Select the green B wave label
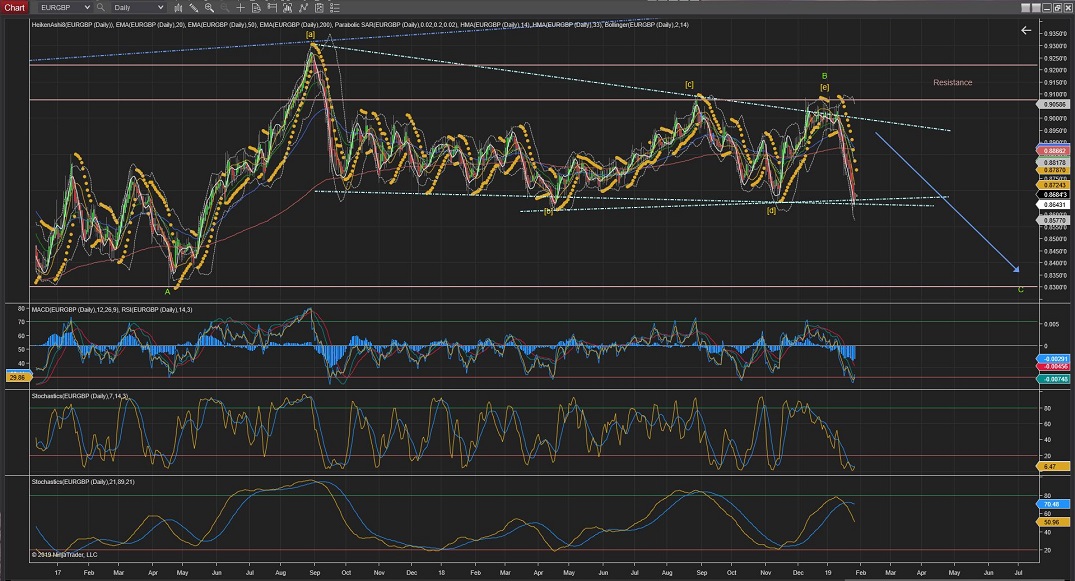Screen dimensions: 1075x581 [x=825, y=76]
